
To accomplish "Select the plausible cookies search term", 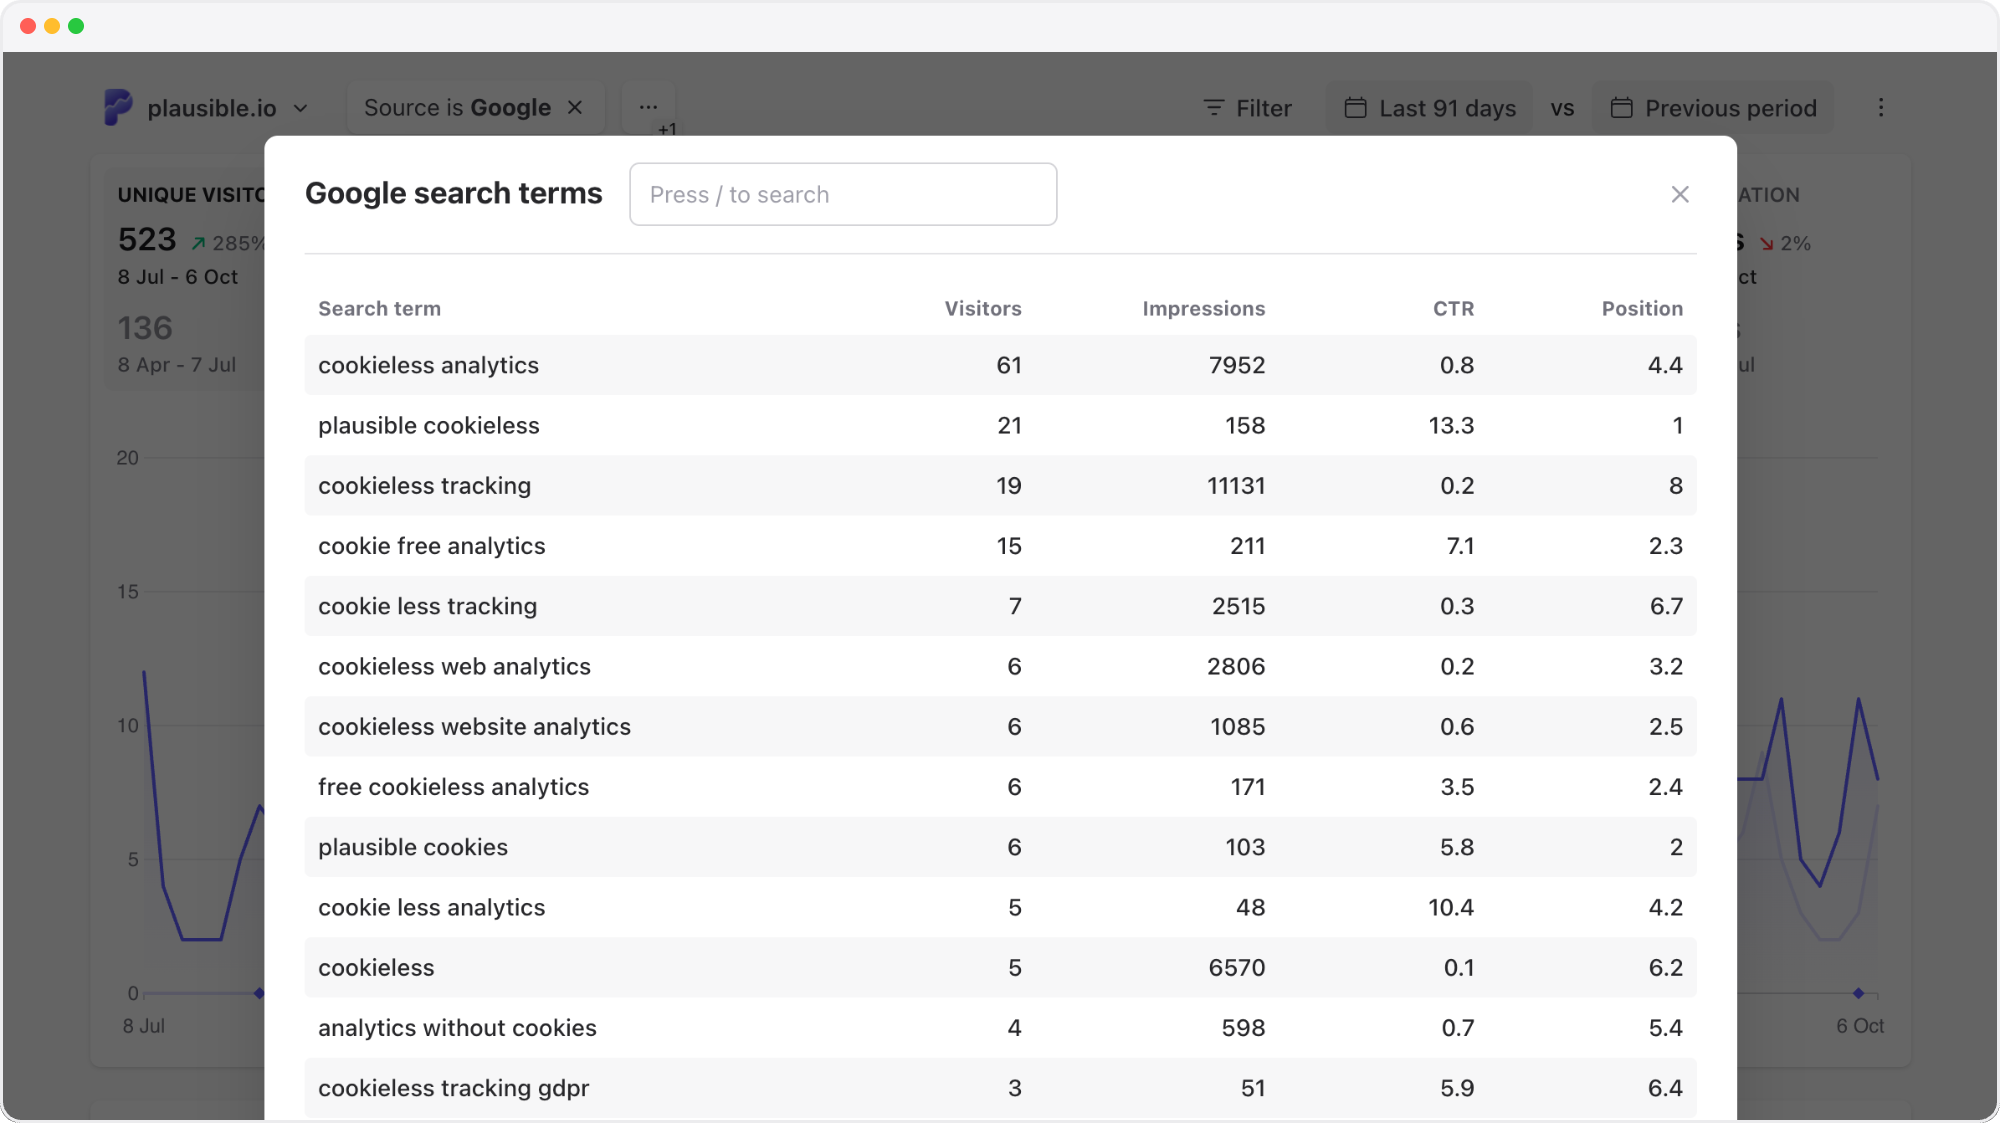I will pos(413,848).
